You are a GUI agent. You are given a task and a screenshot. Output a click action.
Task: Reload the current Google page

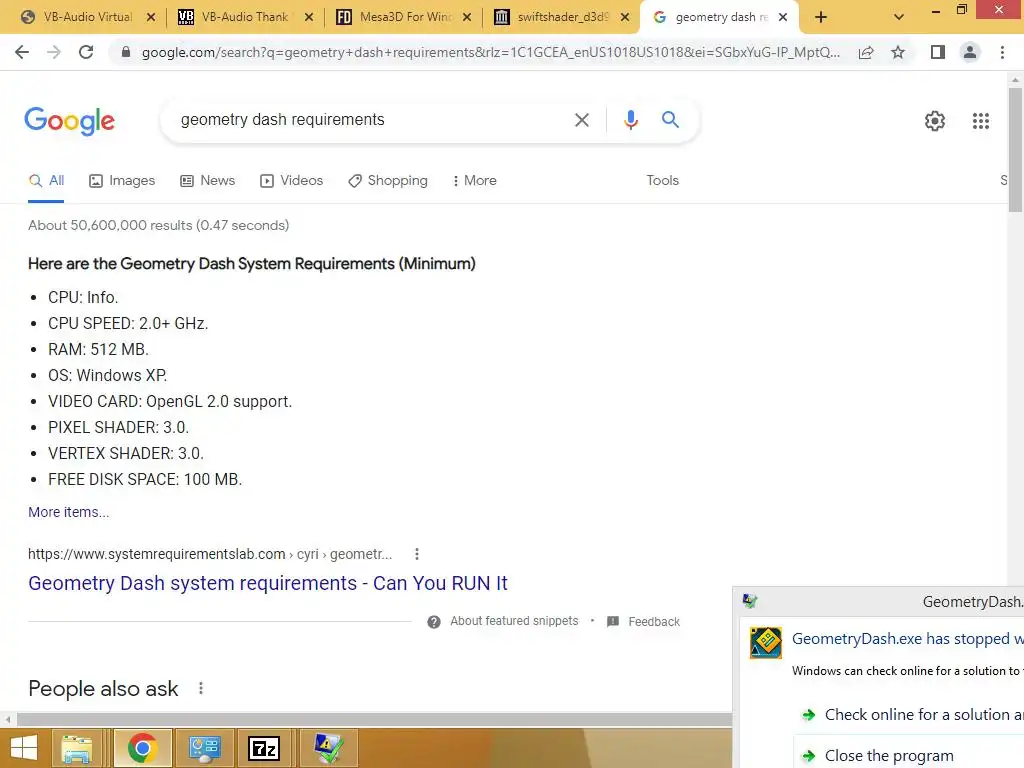tap(86, 52)
